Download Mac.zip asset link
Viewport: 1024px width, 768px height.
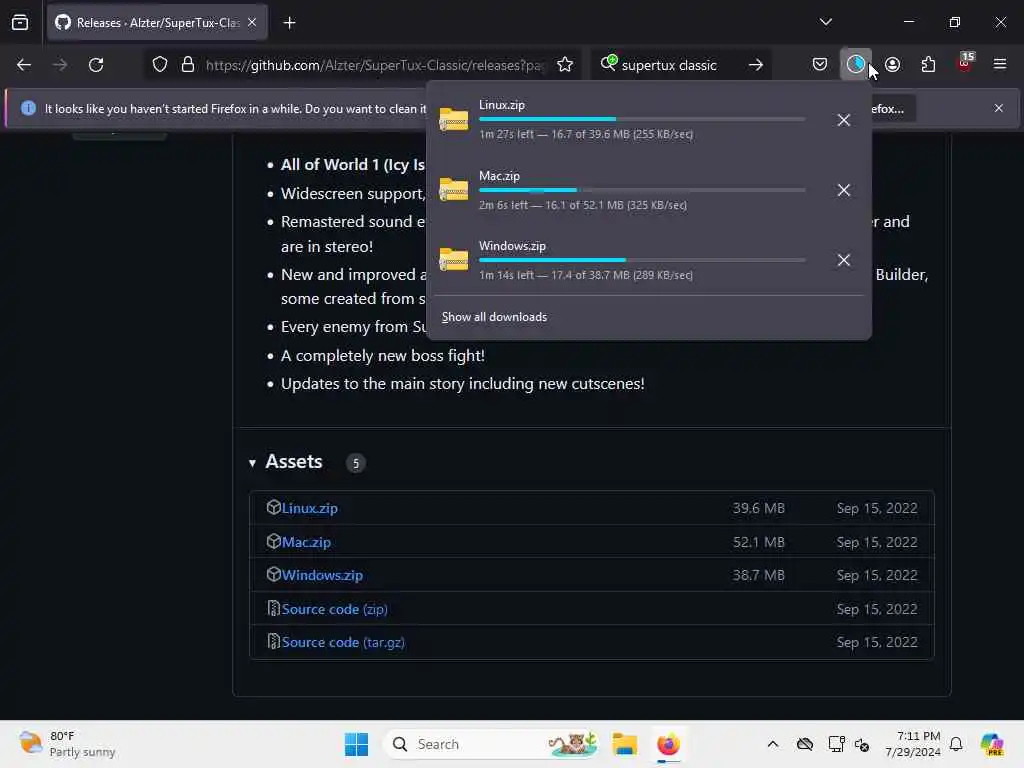point(306,542)
